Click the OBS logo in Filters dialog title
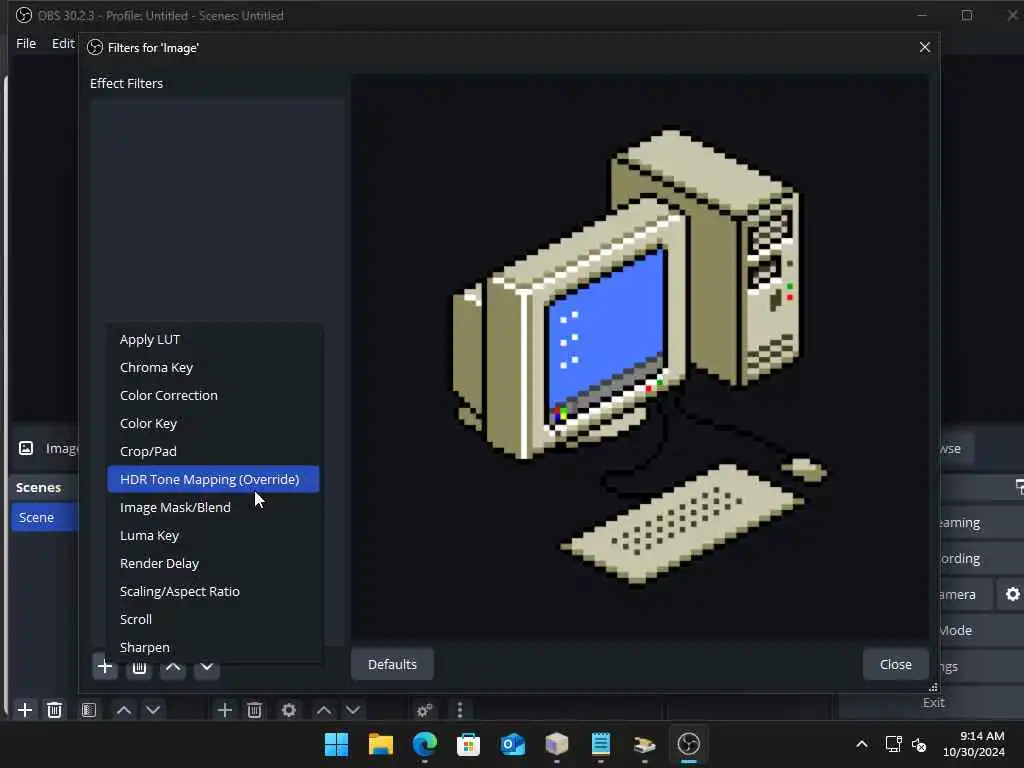1024x768 pixels. (x=95, y=48)
